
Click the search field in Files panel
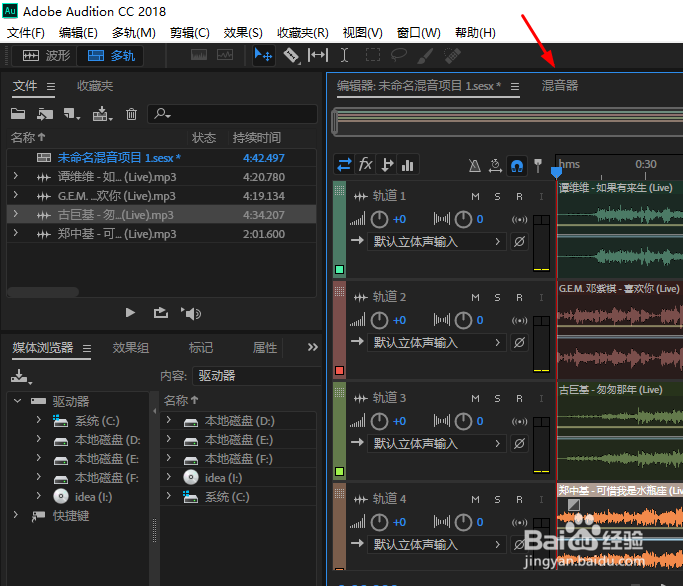[x=233, y=114]
